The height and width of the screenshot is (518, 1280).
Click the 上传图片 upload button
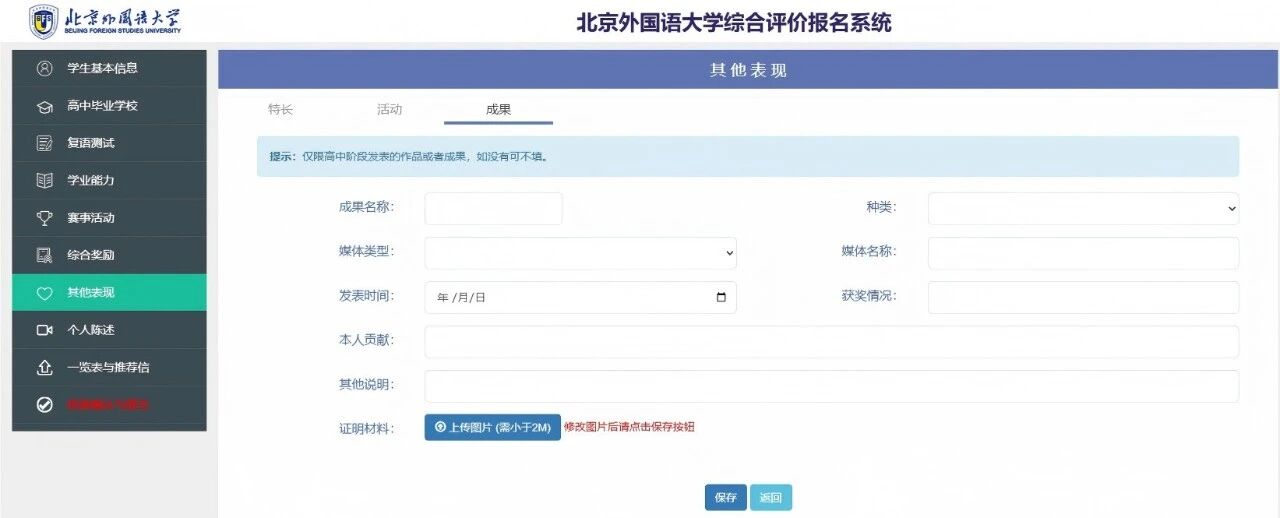pyautogui.click(x=492, y=427)
